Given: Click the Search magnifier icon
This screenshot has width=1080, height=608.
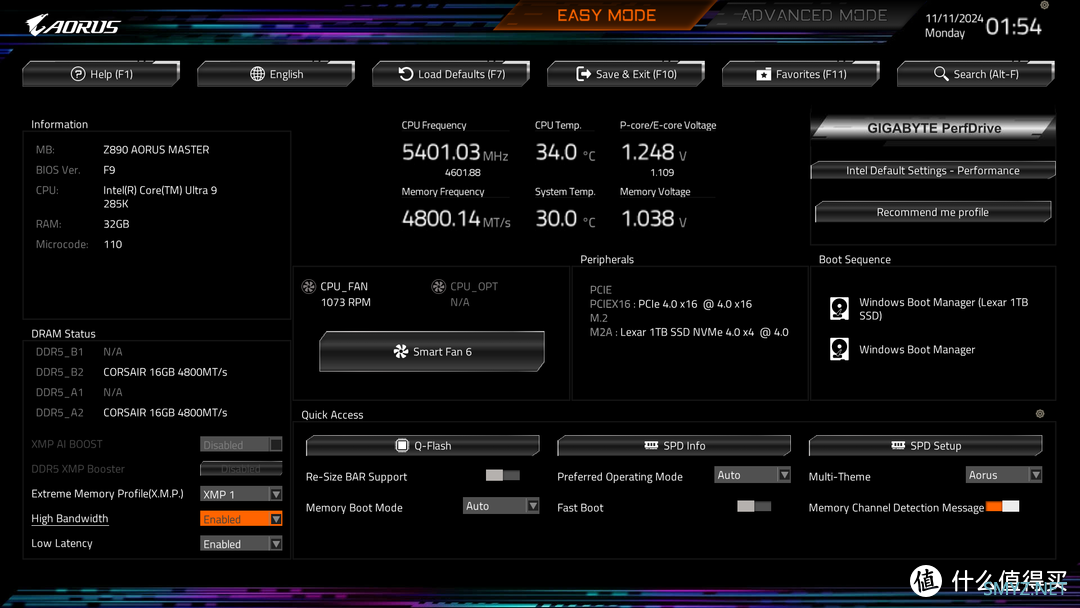Looking at the screenshot, I should click(x=941, y=74).
